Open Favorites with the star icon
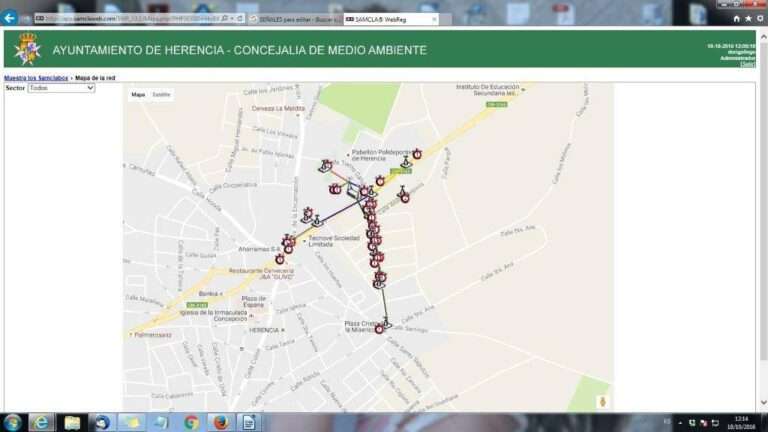The width and height of the screenshot is (768, 432). click(748, 19)
